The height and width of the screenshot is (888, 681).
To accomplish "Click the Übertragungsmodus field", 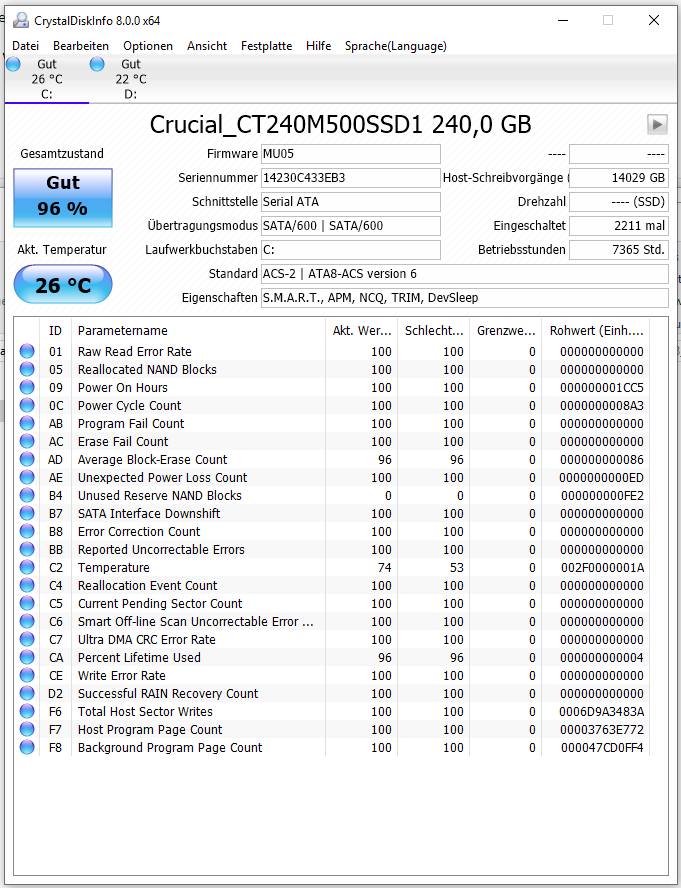I will 351,225.
